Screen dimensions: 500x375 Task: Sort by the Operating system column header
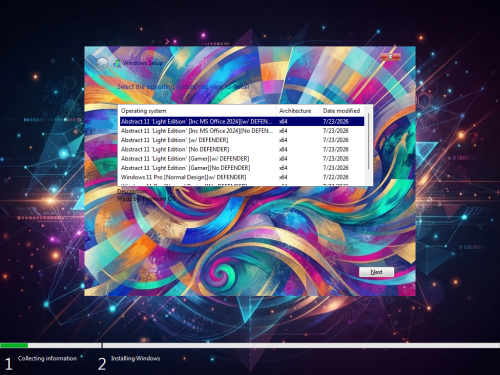click(x=198, y=111)
